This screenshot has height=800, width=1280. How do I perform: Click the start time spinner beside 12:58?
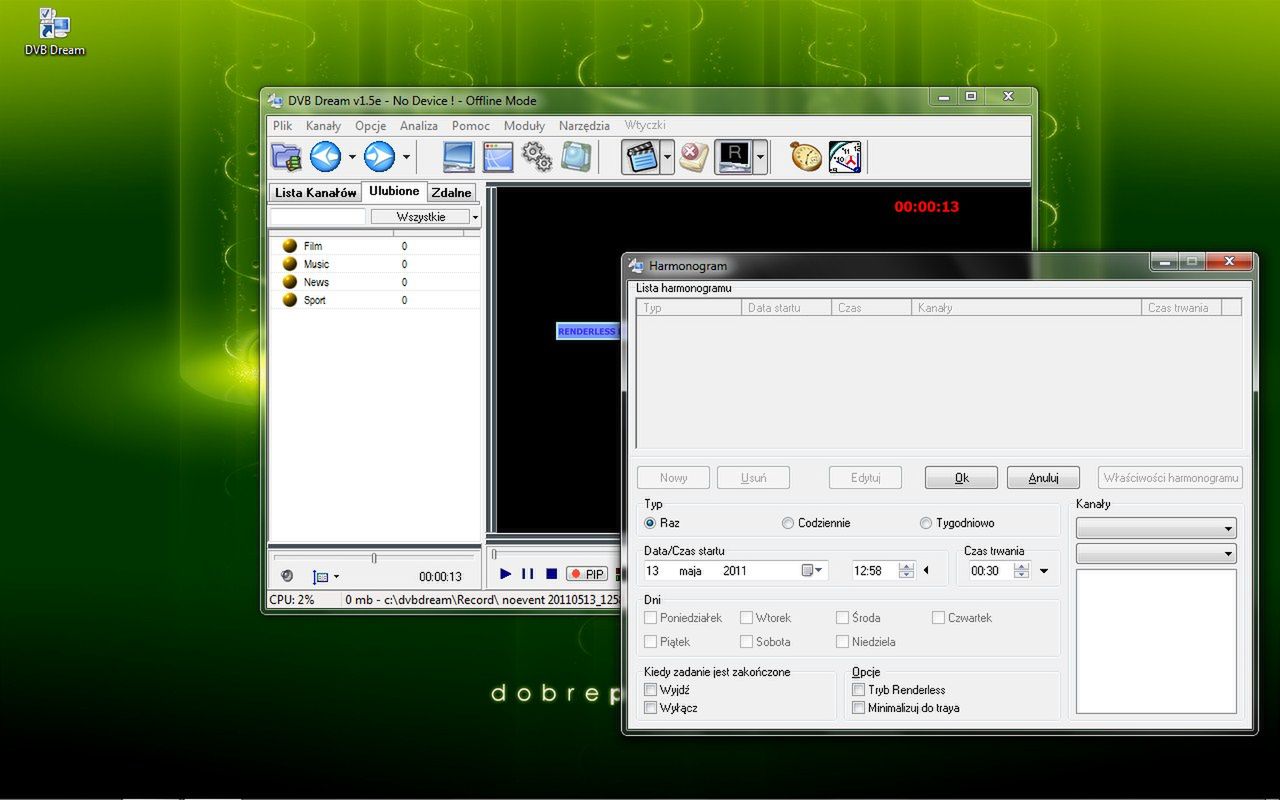point(906,571)
